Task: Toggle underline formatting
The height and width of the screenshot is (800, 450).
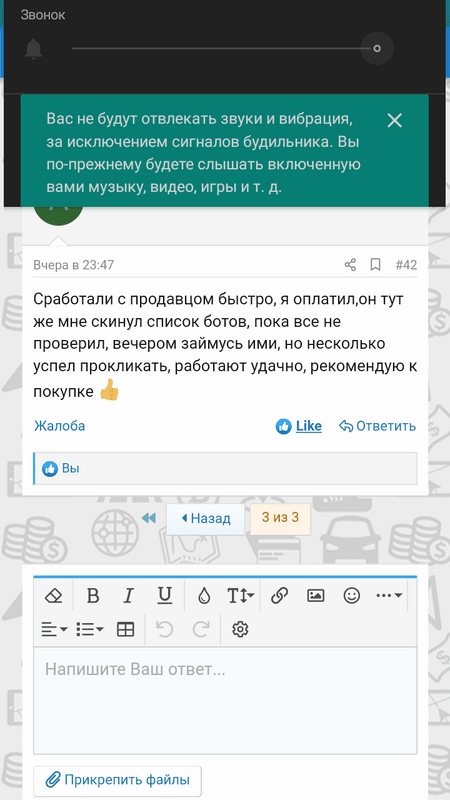Action: click(164, 595)
